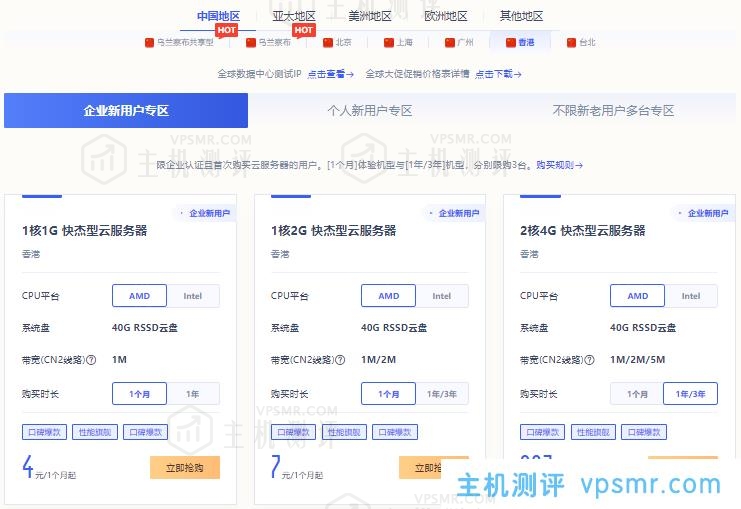This screenshot has height=509, width=741.
Task: Switch to the 亚太地区 region tab
Action: click(294, 16)
